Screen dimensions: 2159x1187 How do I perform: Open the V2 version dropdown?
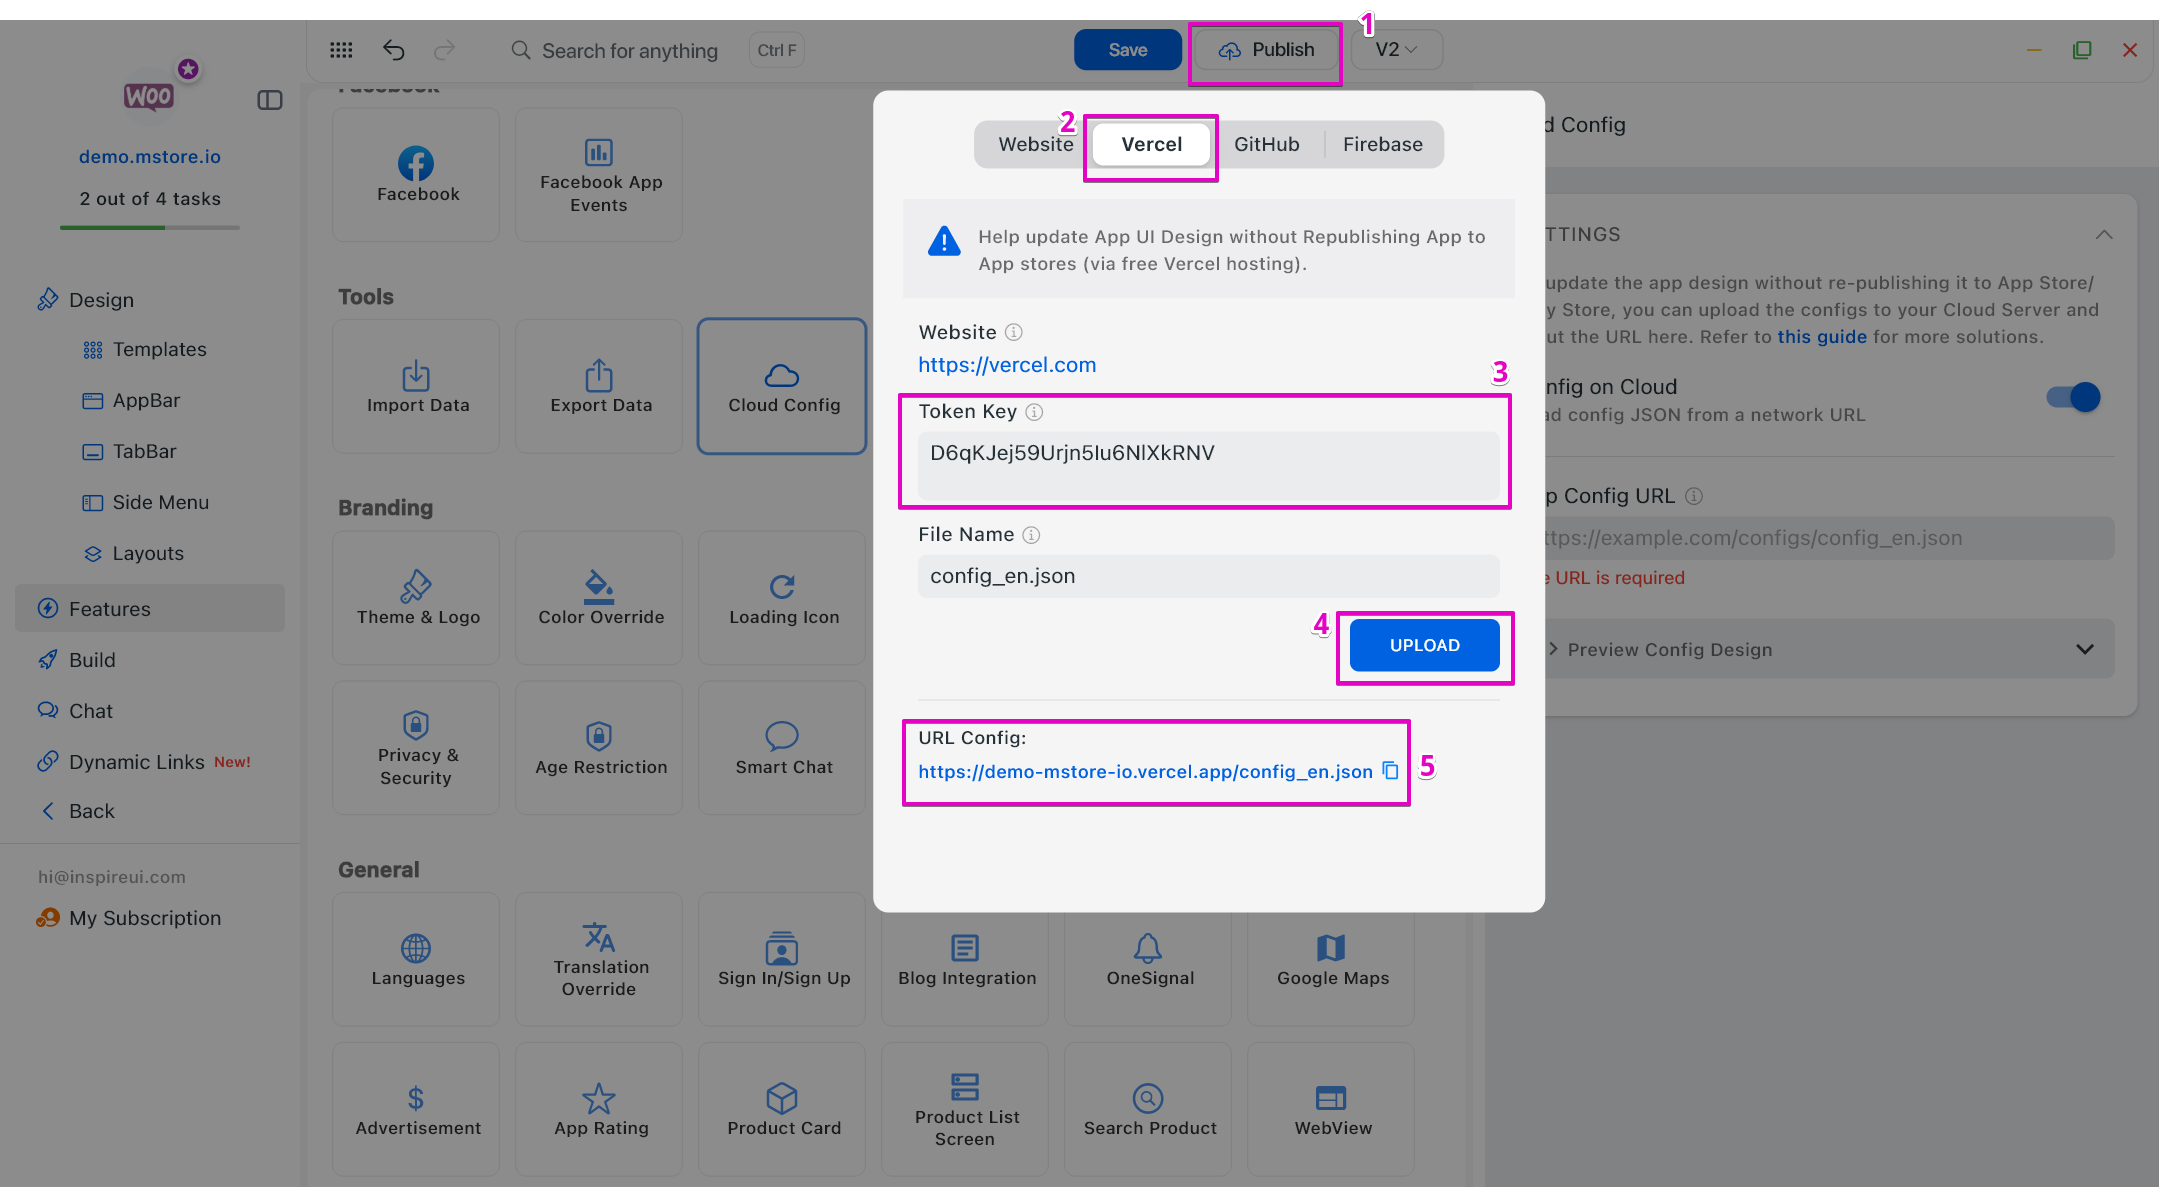coord(1396,50)
